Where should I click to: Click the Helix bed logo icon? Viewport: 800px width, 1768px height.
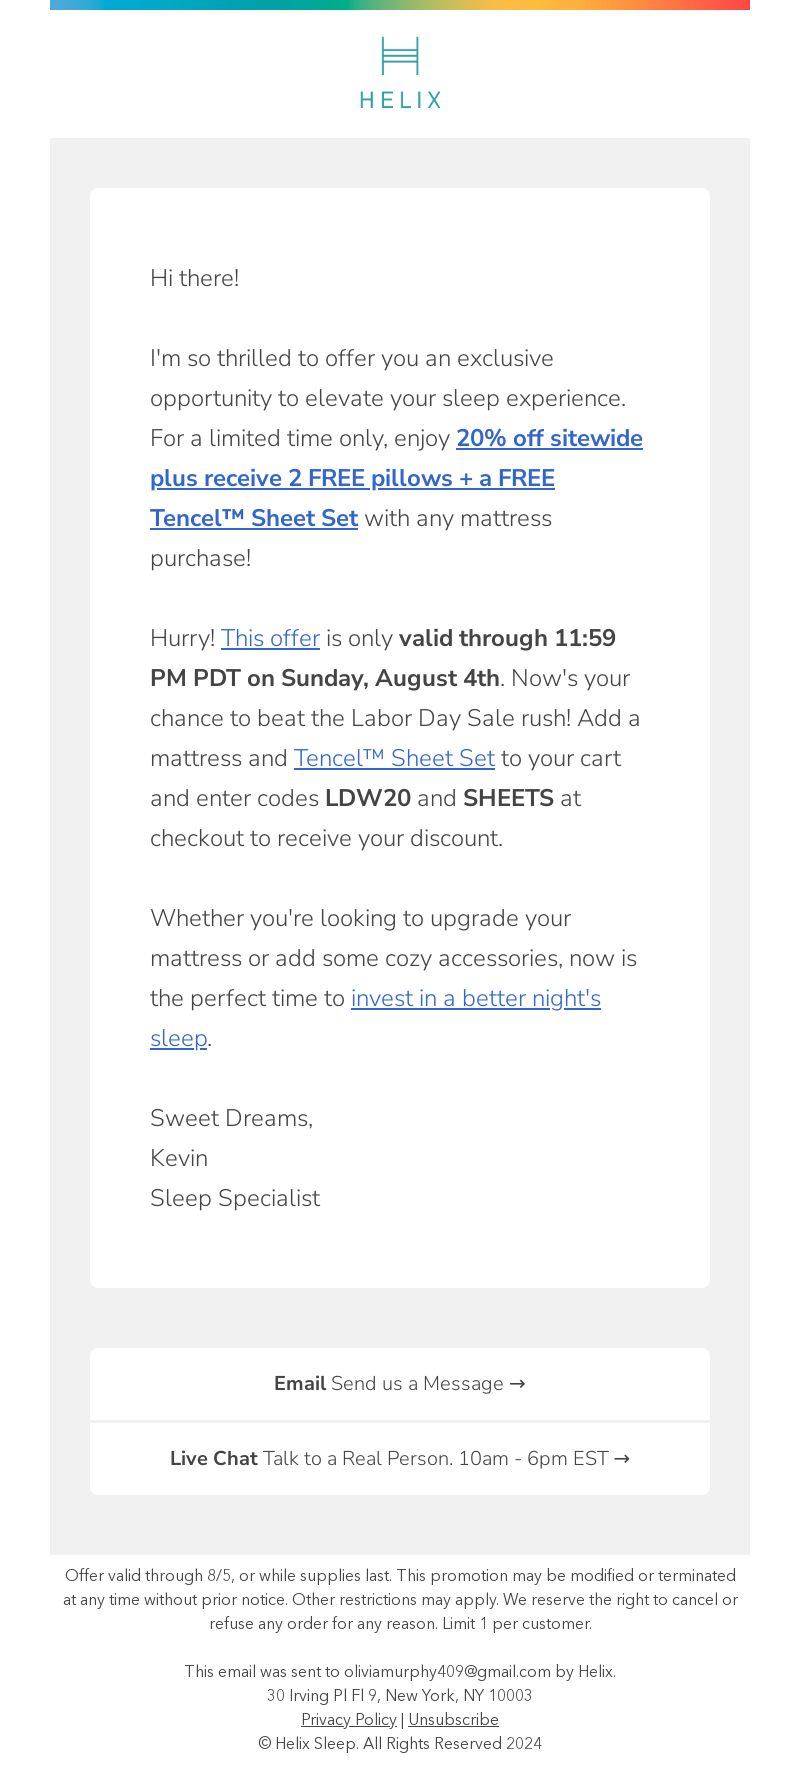point(400,56)
